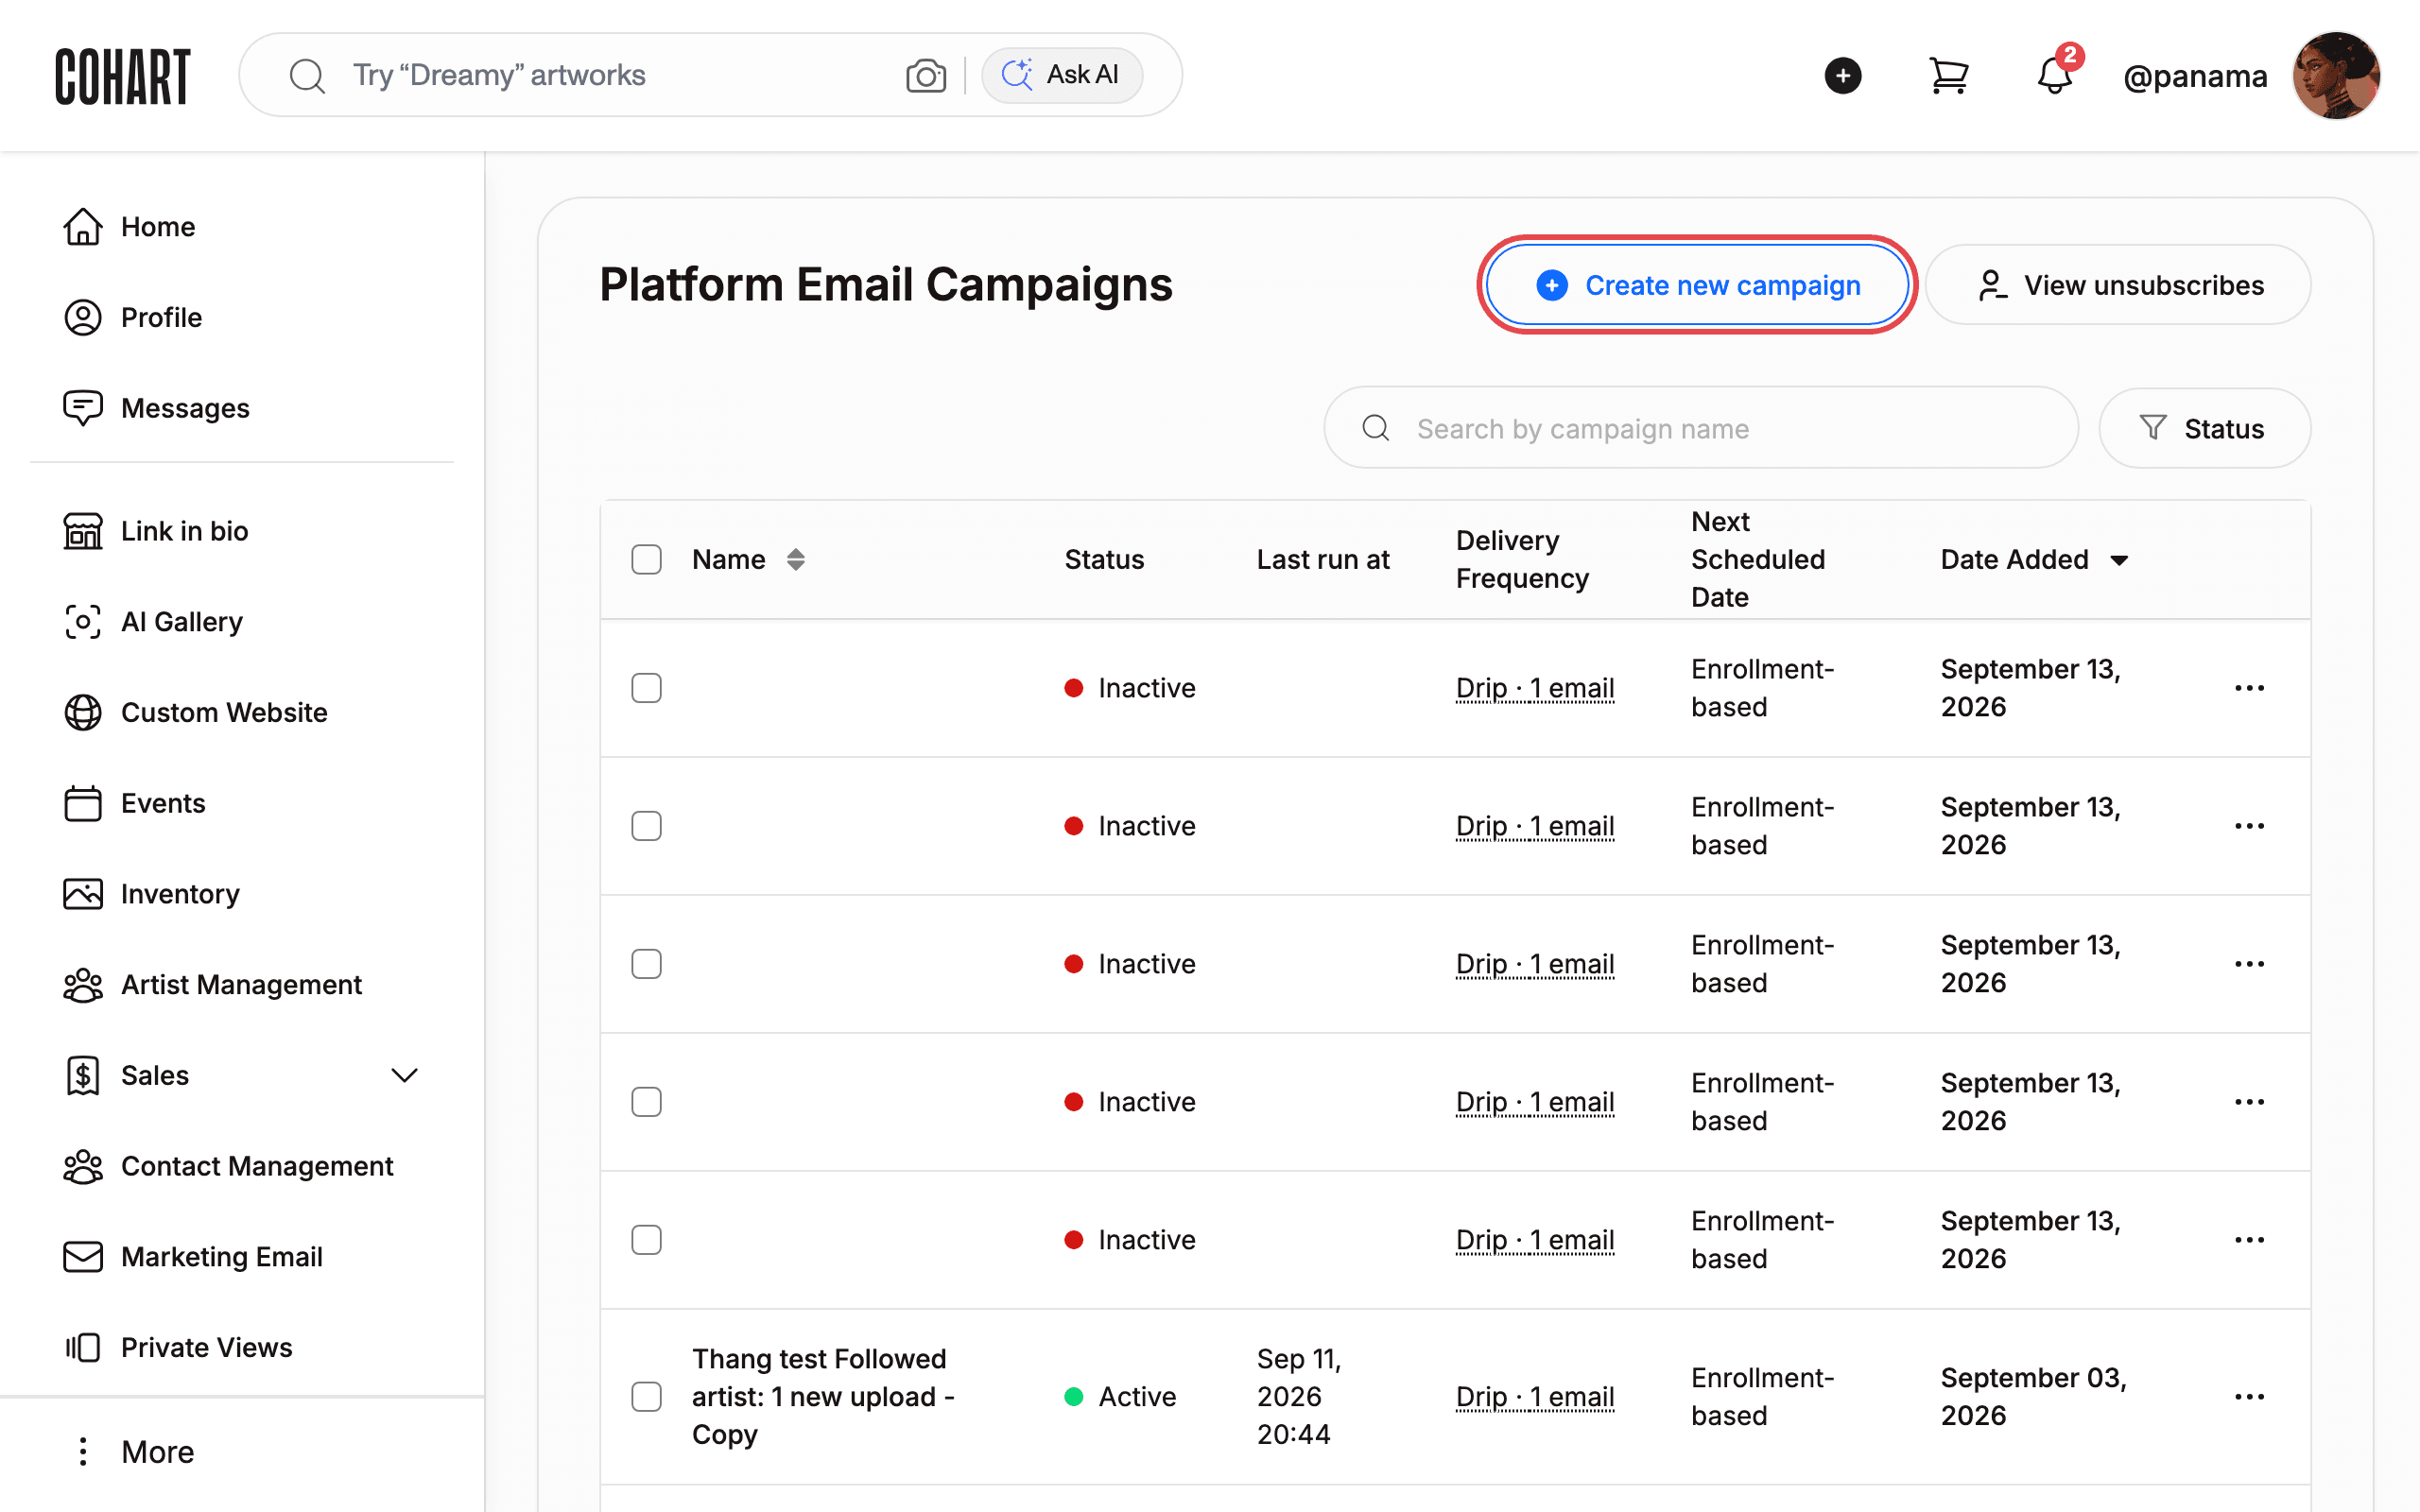Sort by Name column arrows
The image size is (2420, 1512).
(795, 559)
